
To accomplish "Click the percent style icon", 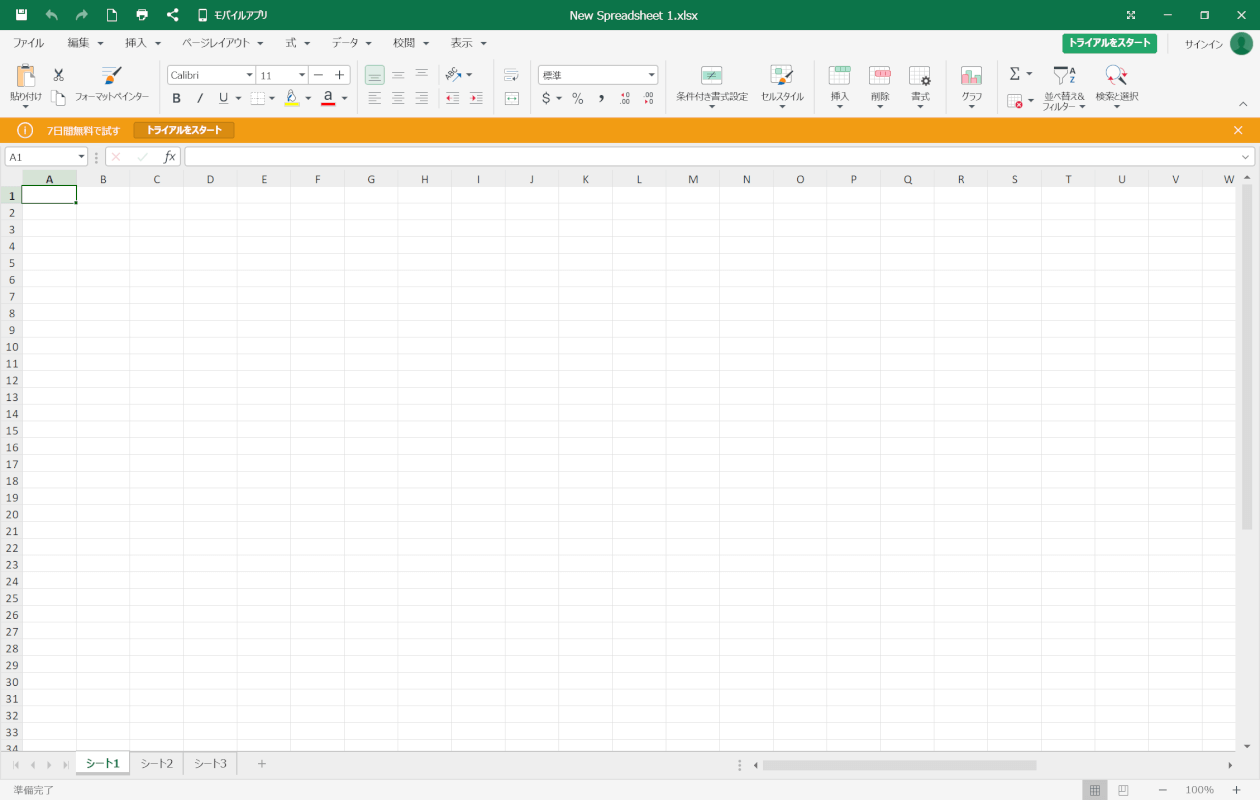I will (x=577, y=98).
